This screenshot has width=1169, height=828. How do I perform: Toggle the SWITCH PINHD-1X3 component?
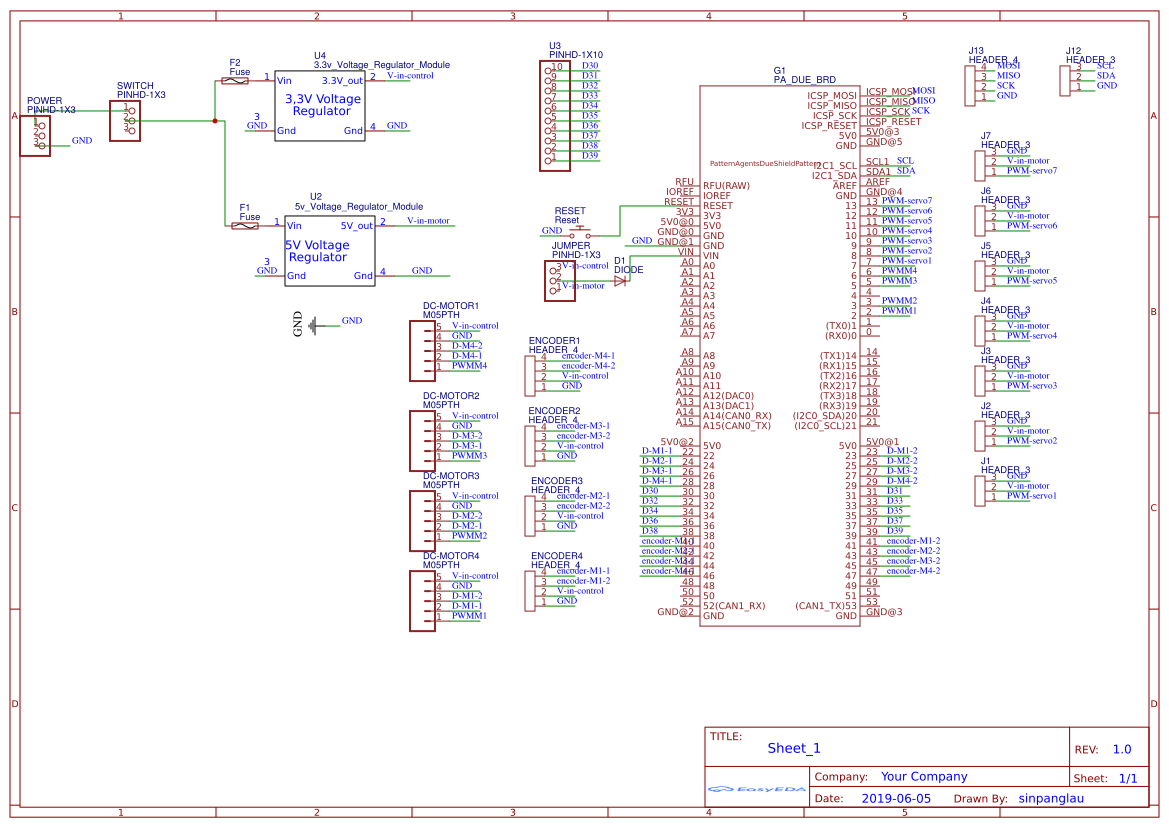[125, 122]
